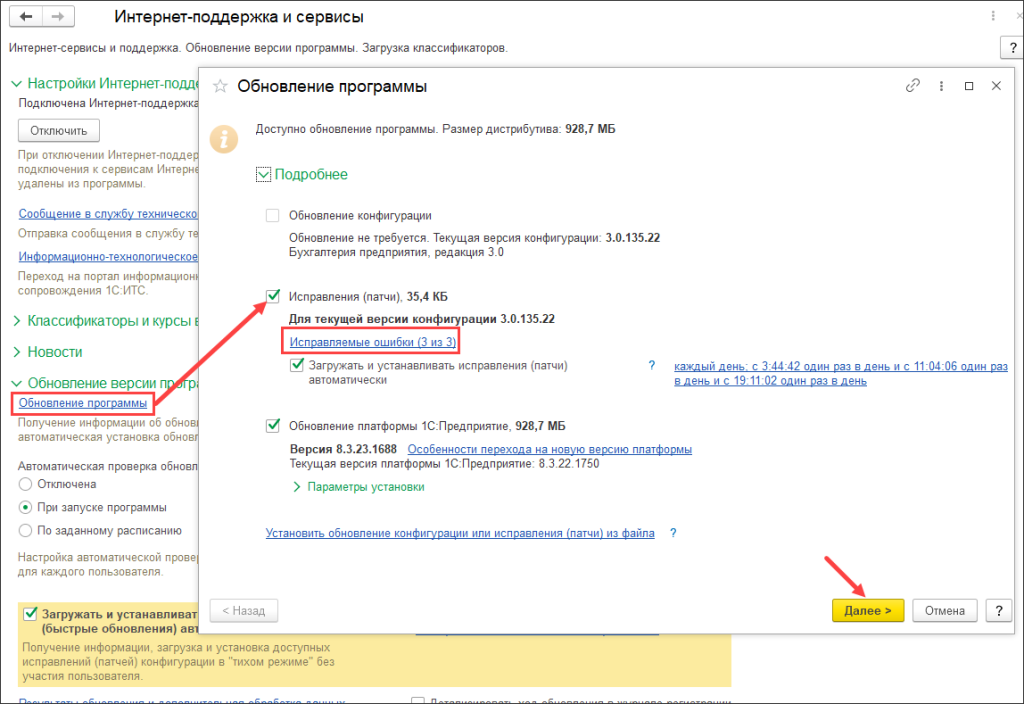Click the Обновление программы dialog title

(332, 86)
